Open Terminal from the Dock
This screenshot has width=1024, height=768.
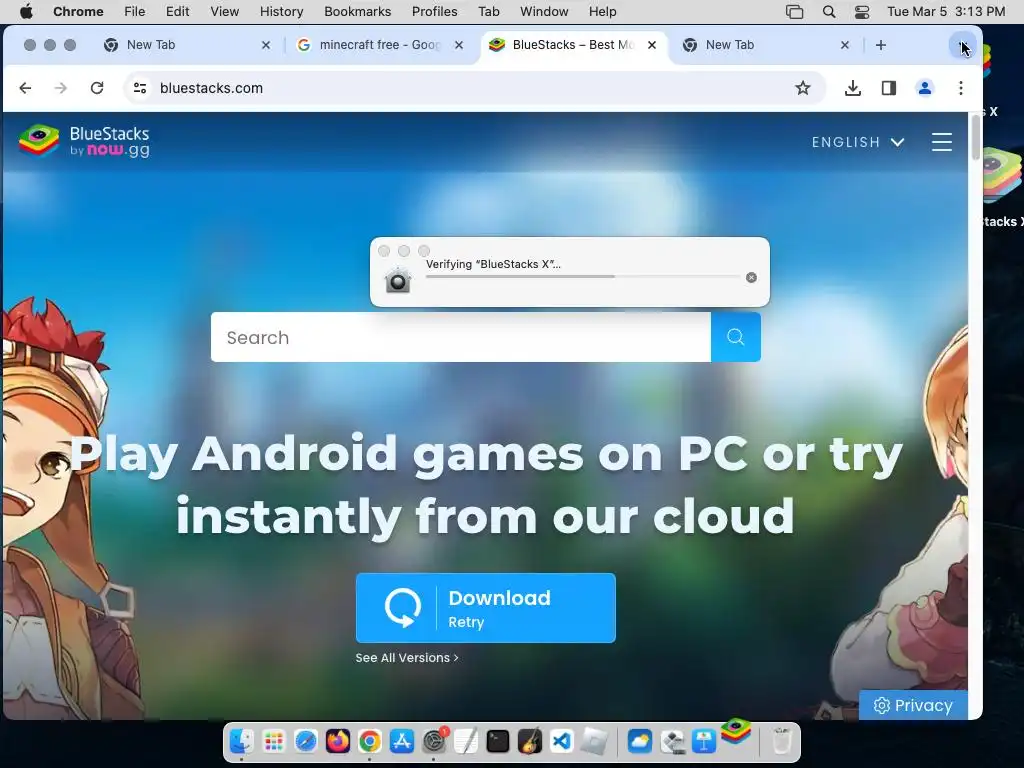(x=498, y=741)
